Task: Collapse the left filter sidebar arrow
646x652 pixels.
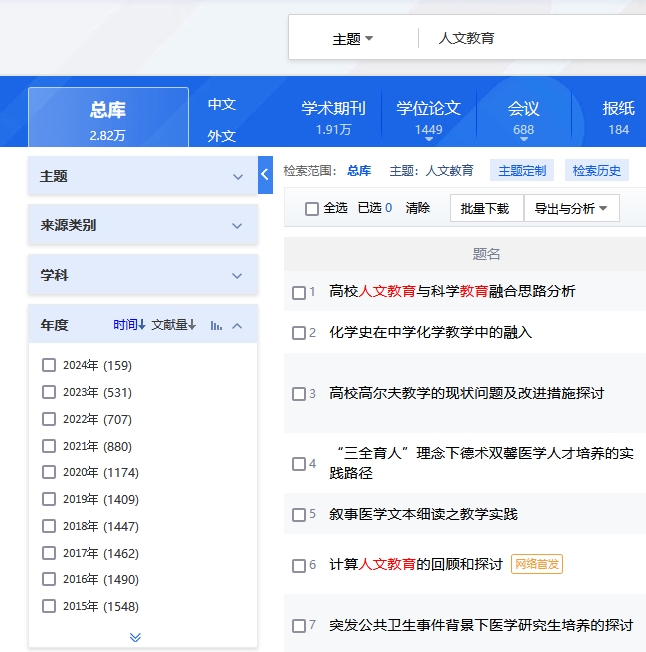Action: click(x=265, y=174)
